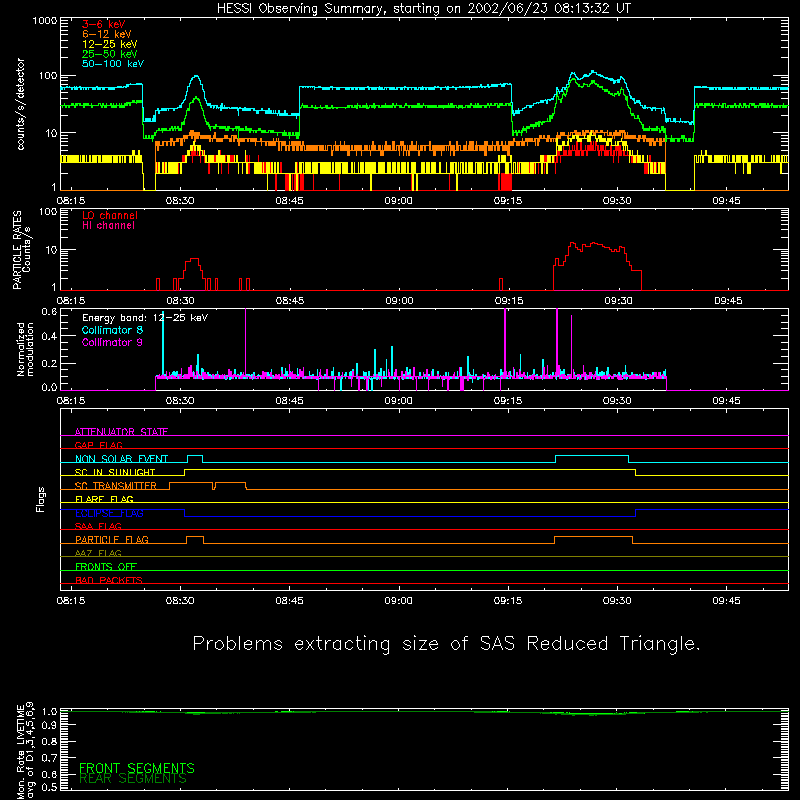Image resolution: width=800 pixels, height=800 pixels.
Task: Click the "GAP FLAG" label
Action: [x=98, y=445]
